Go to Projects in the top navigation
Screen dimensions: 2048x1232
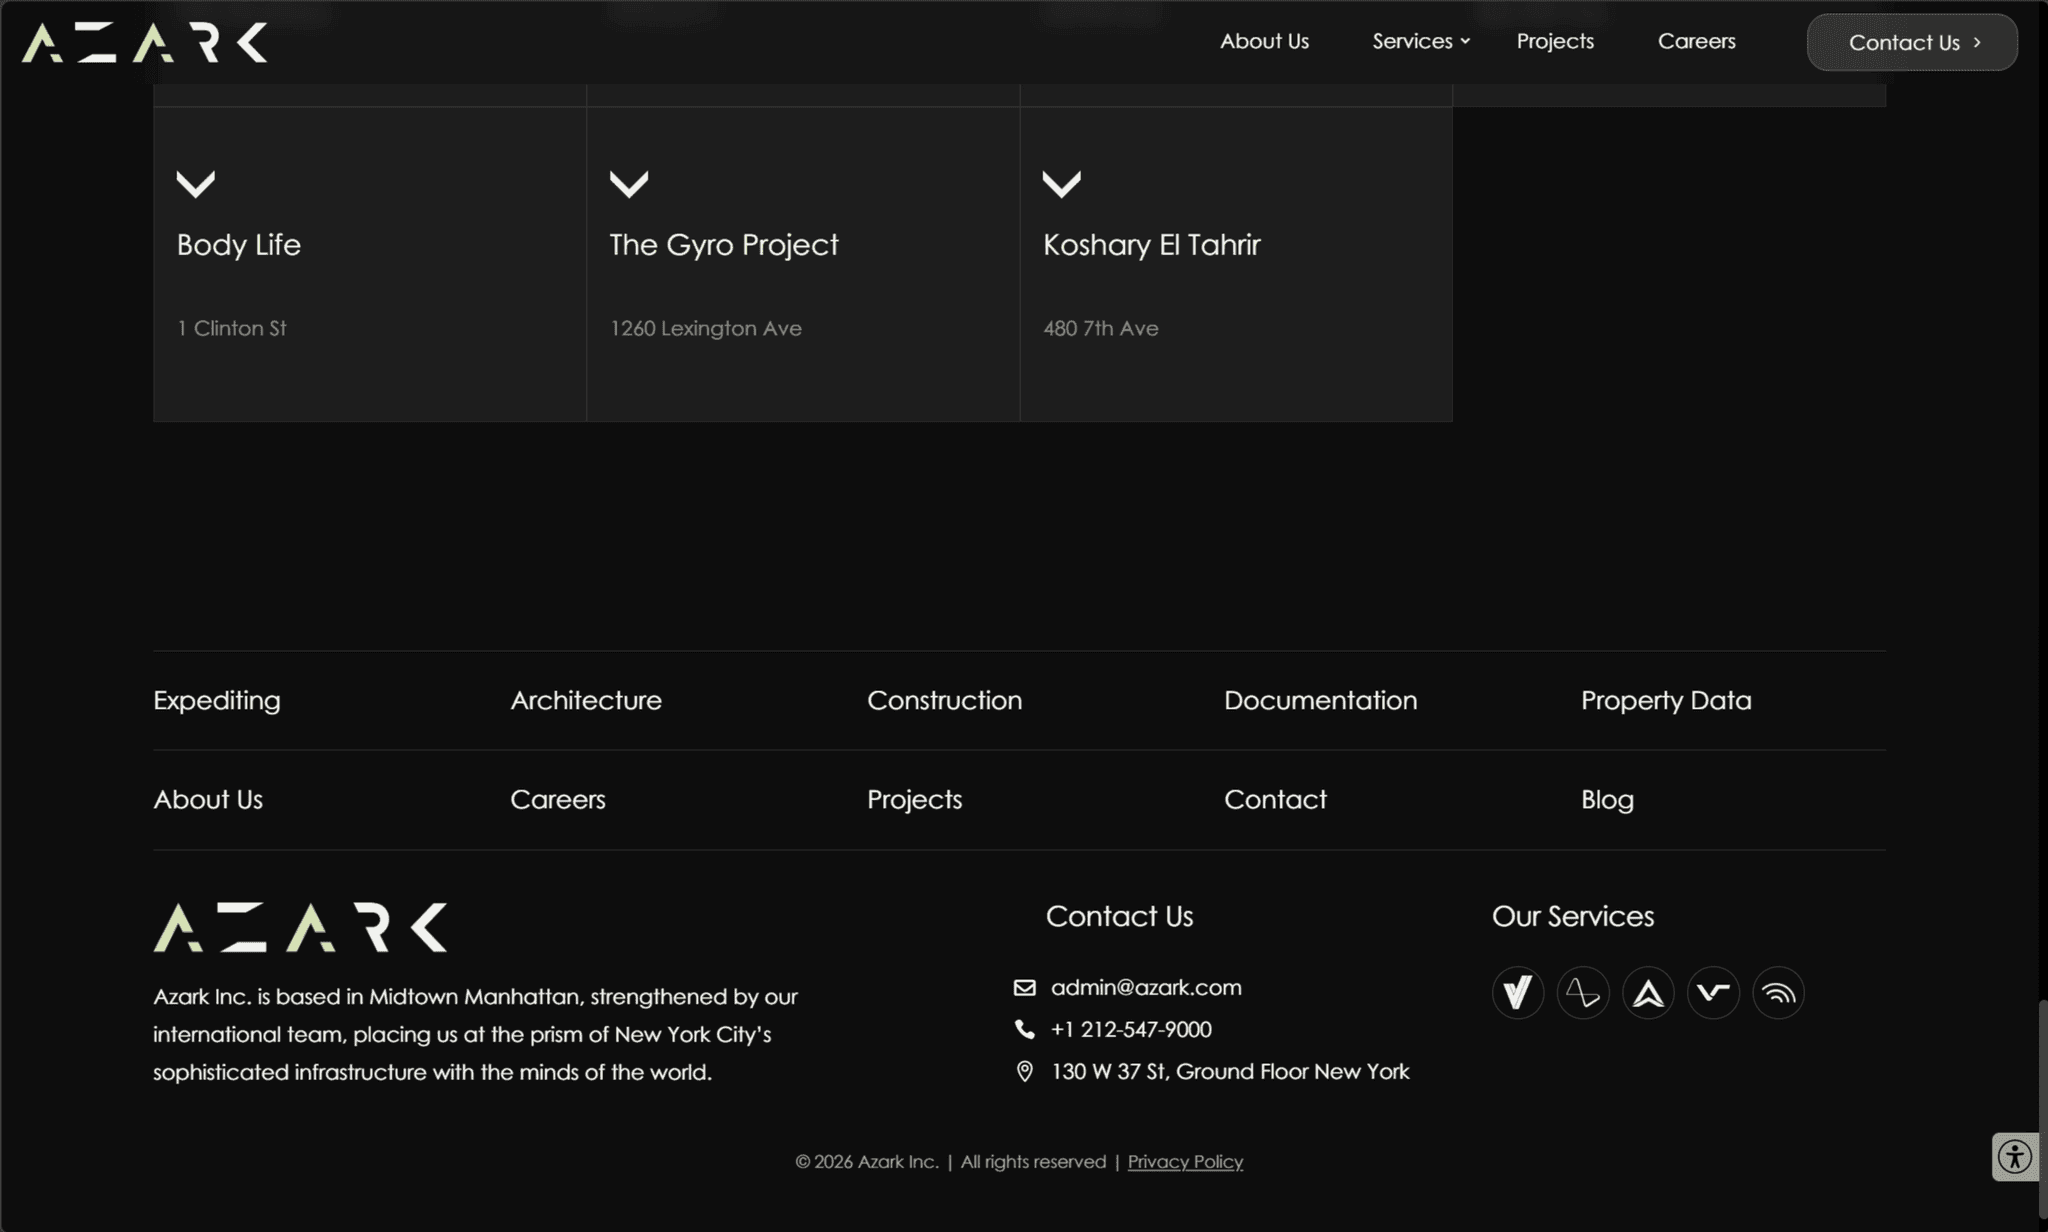pos(1555,41)
